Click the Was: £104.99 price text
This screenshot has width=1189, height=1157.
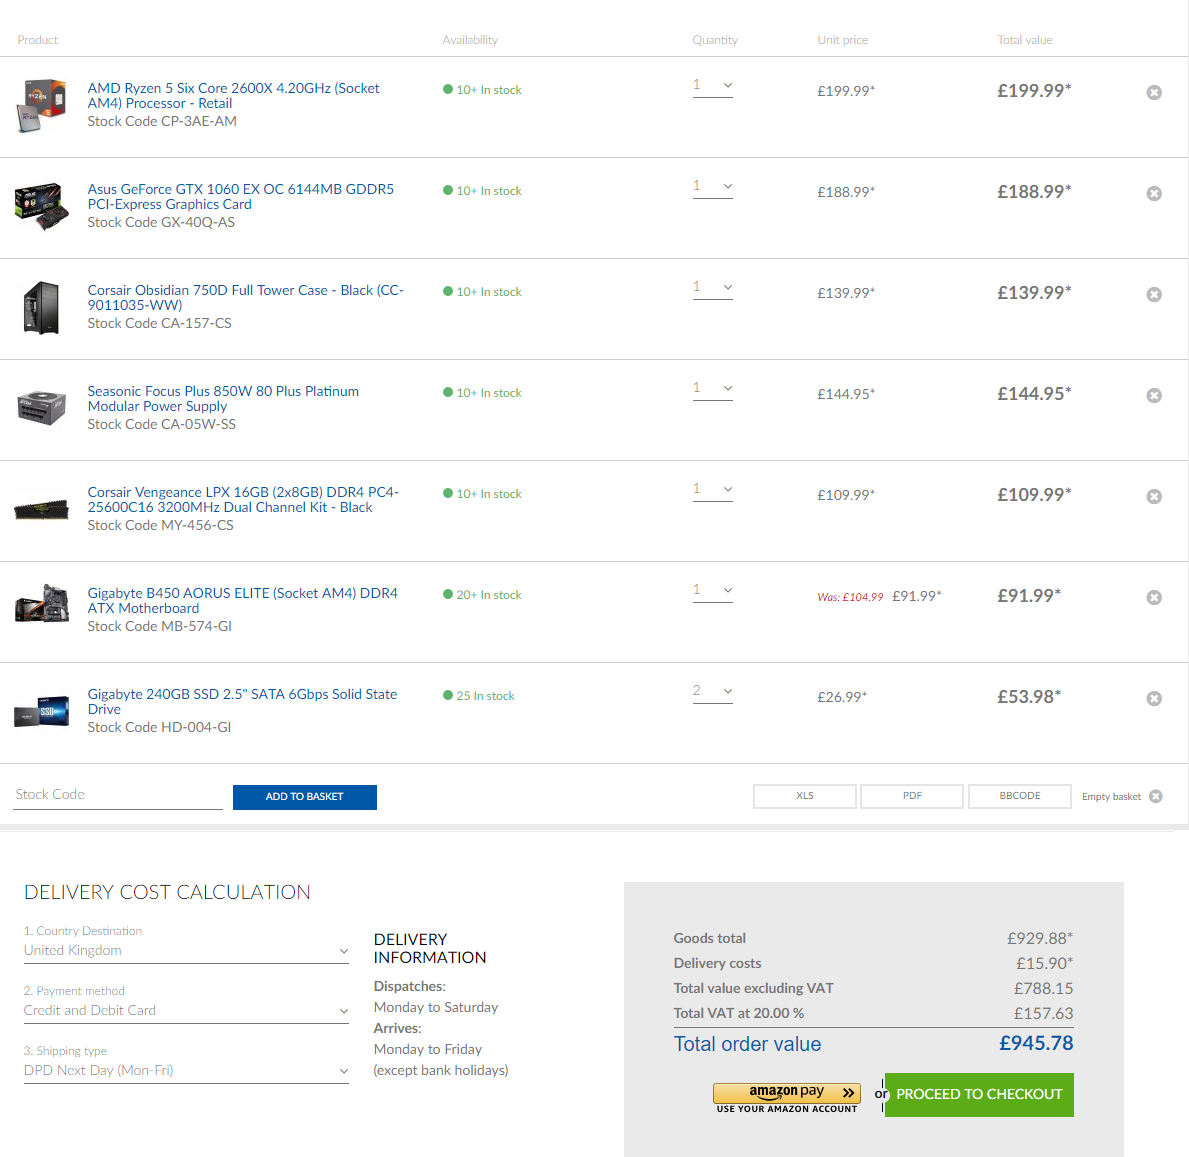850,597
